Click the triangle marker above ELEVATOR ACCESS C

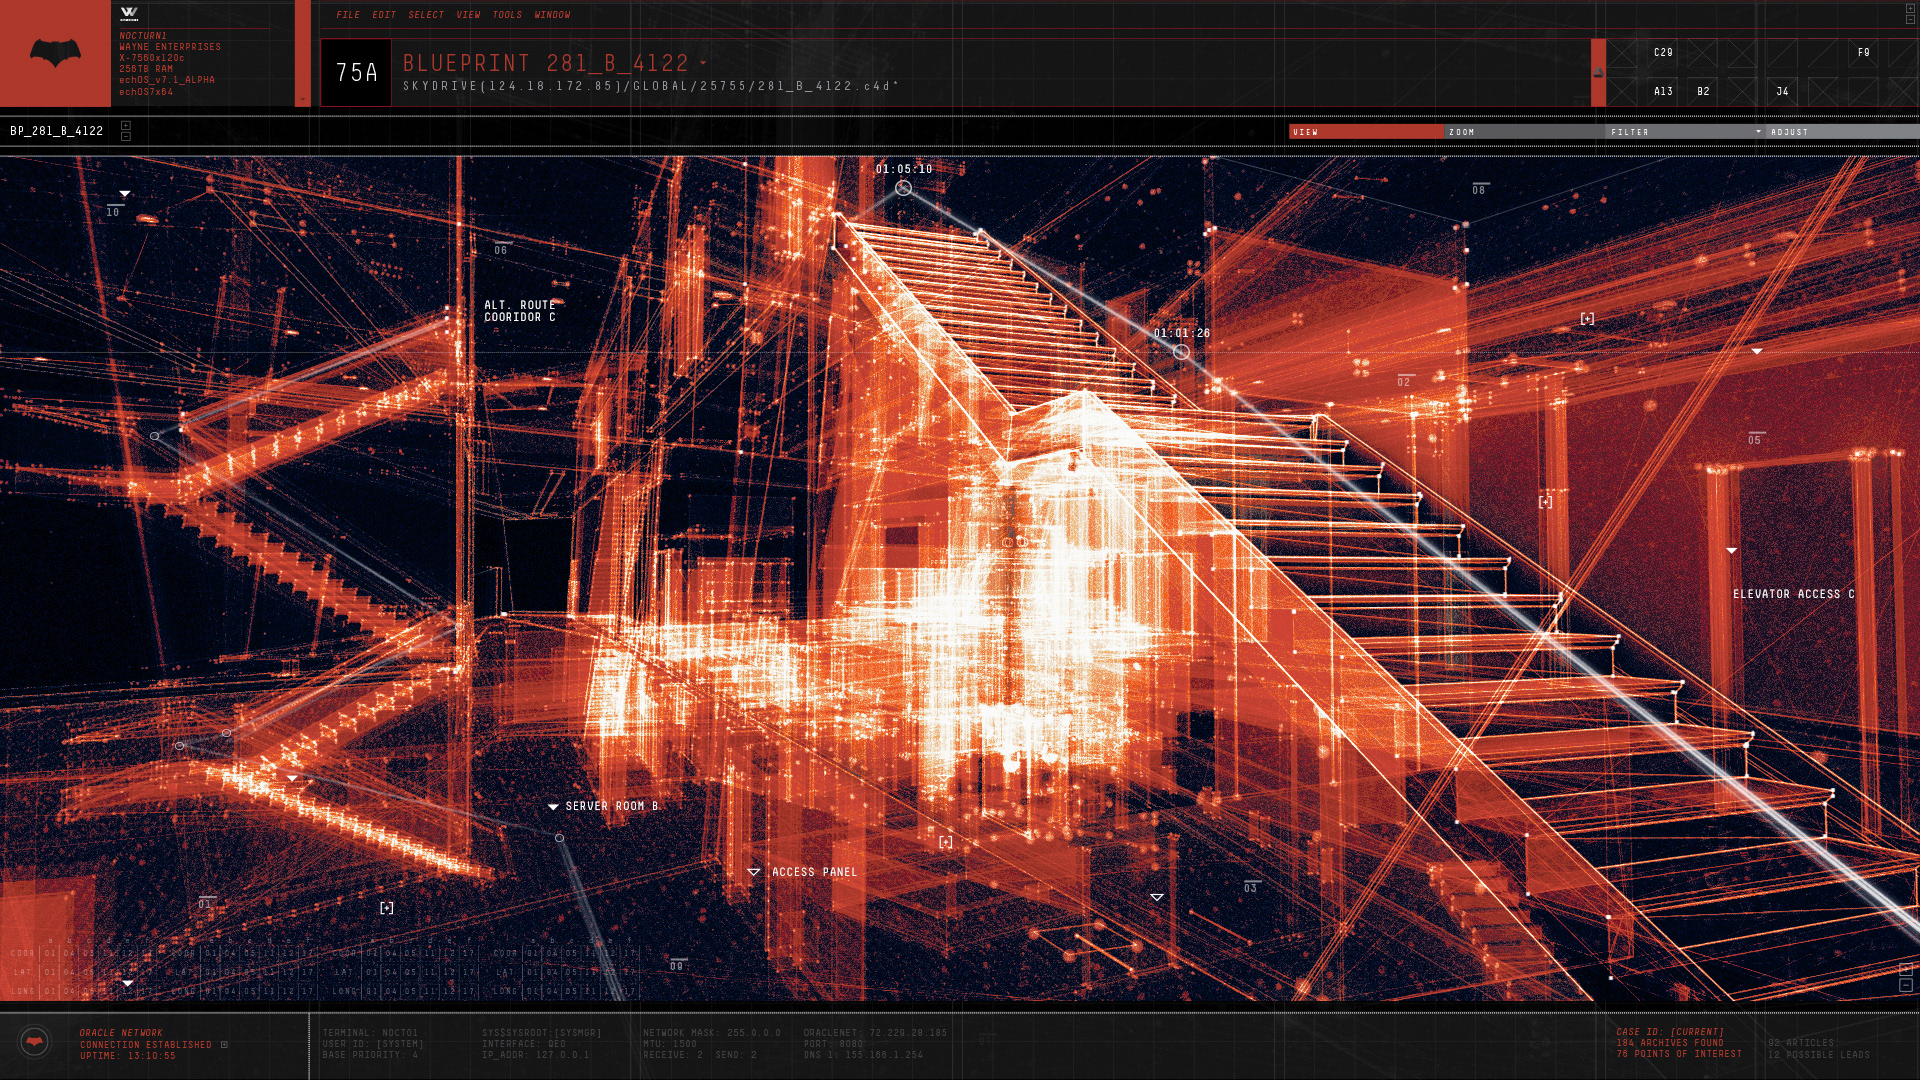click(1731, 551)
